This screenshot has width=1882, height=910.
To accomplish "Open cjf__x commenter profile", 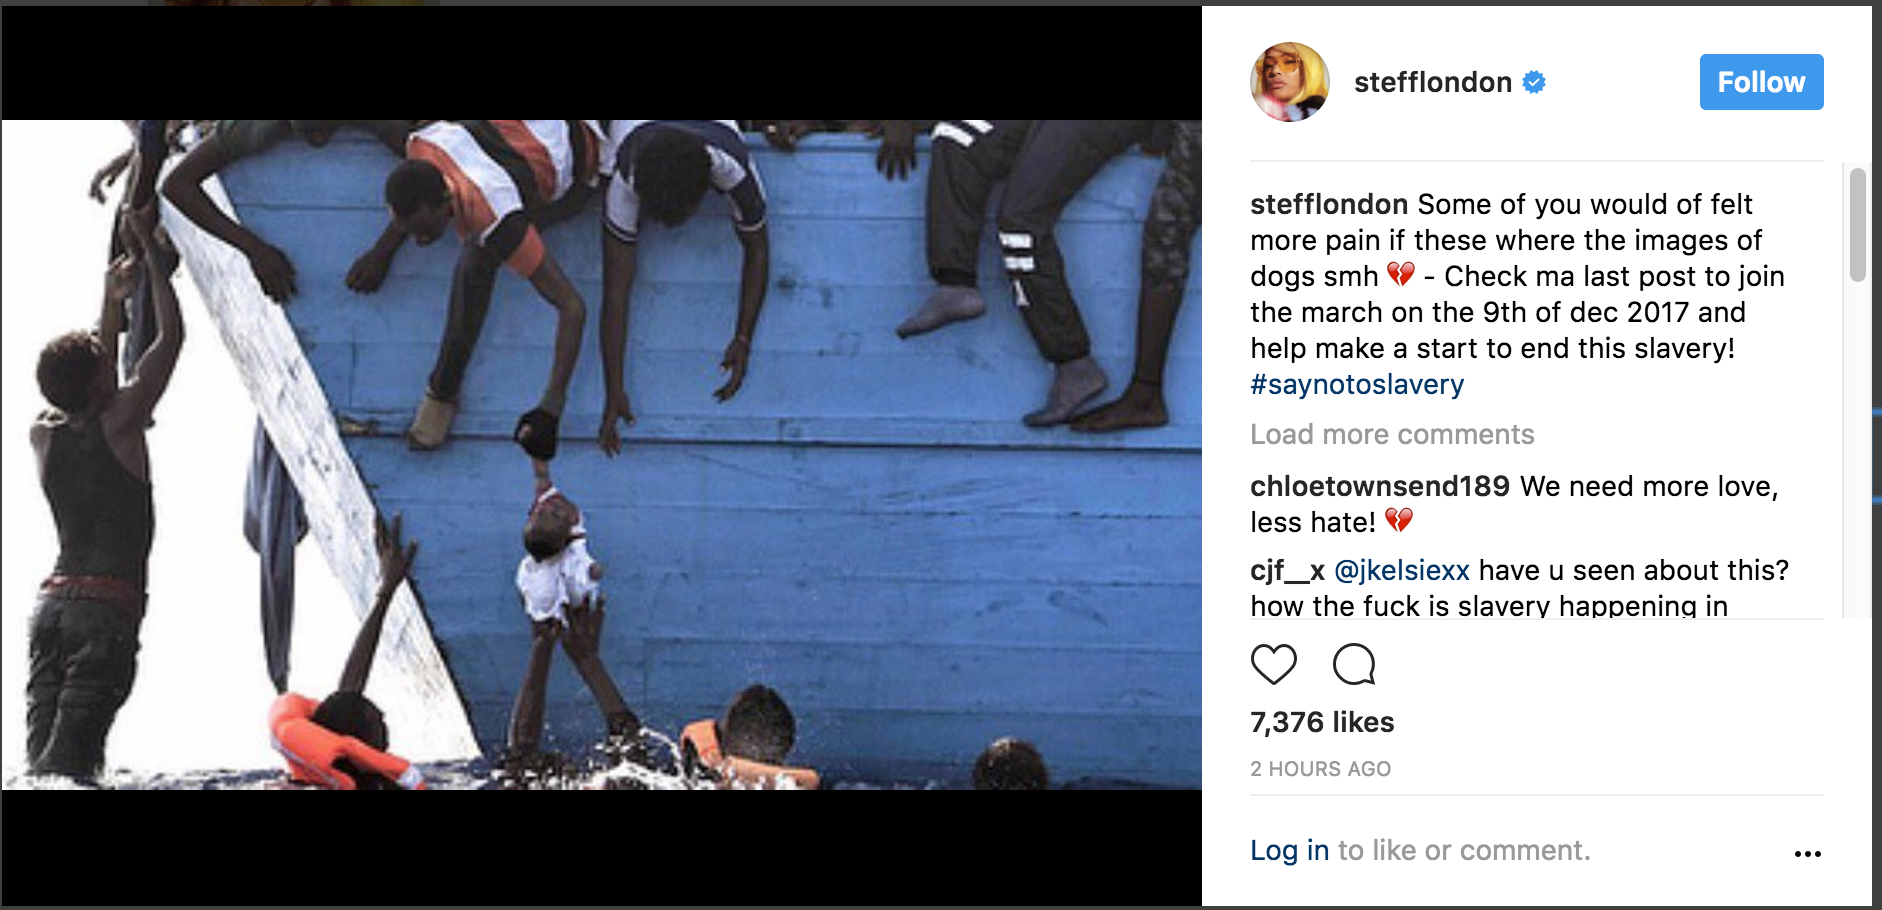I will coord(1287,570).
